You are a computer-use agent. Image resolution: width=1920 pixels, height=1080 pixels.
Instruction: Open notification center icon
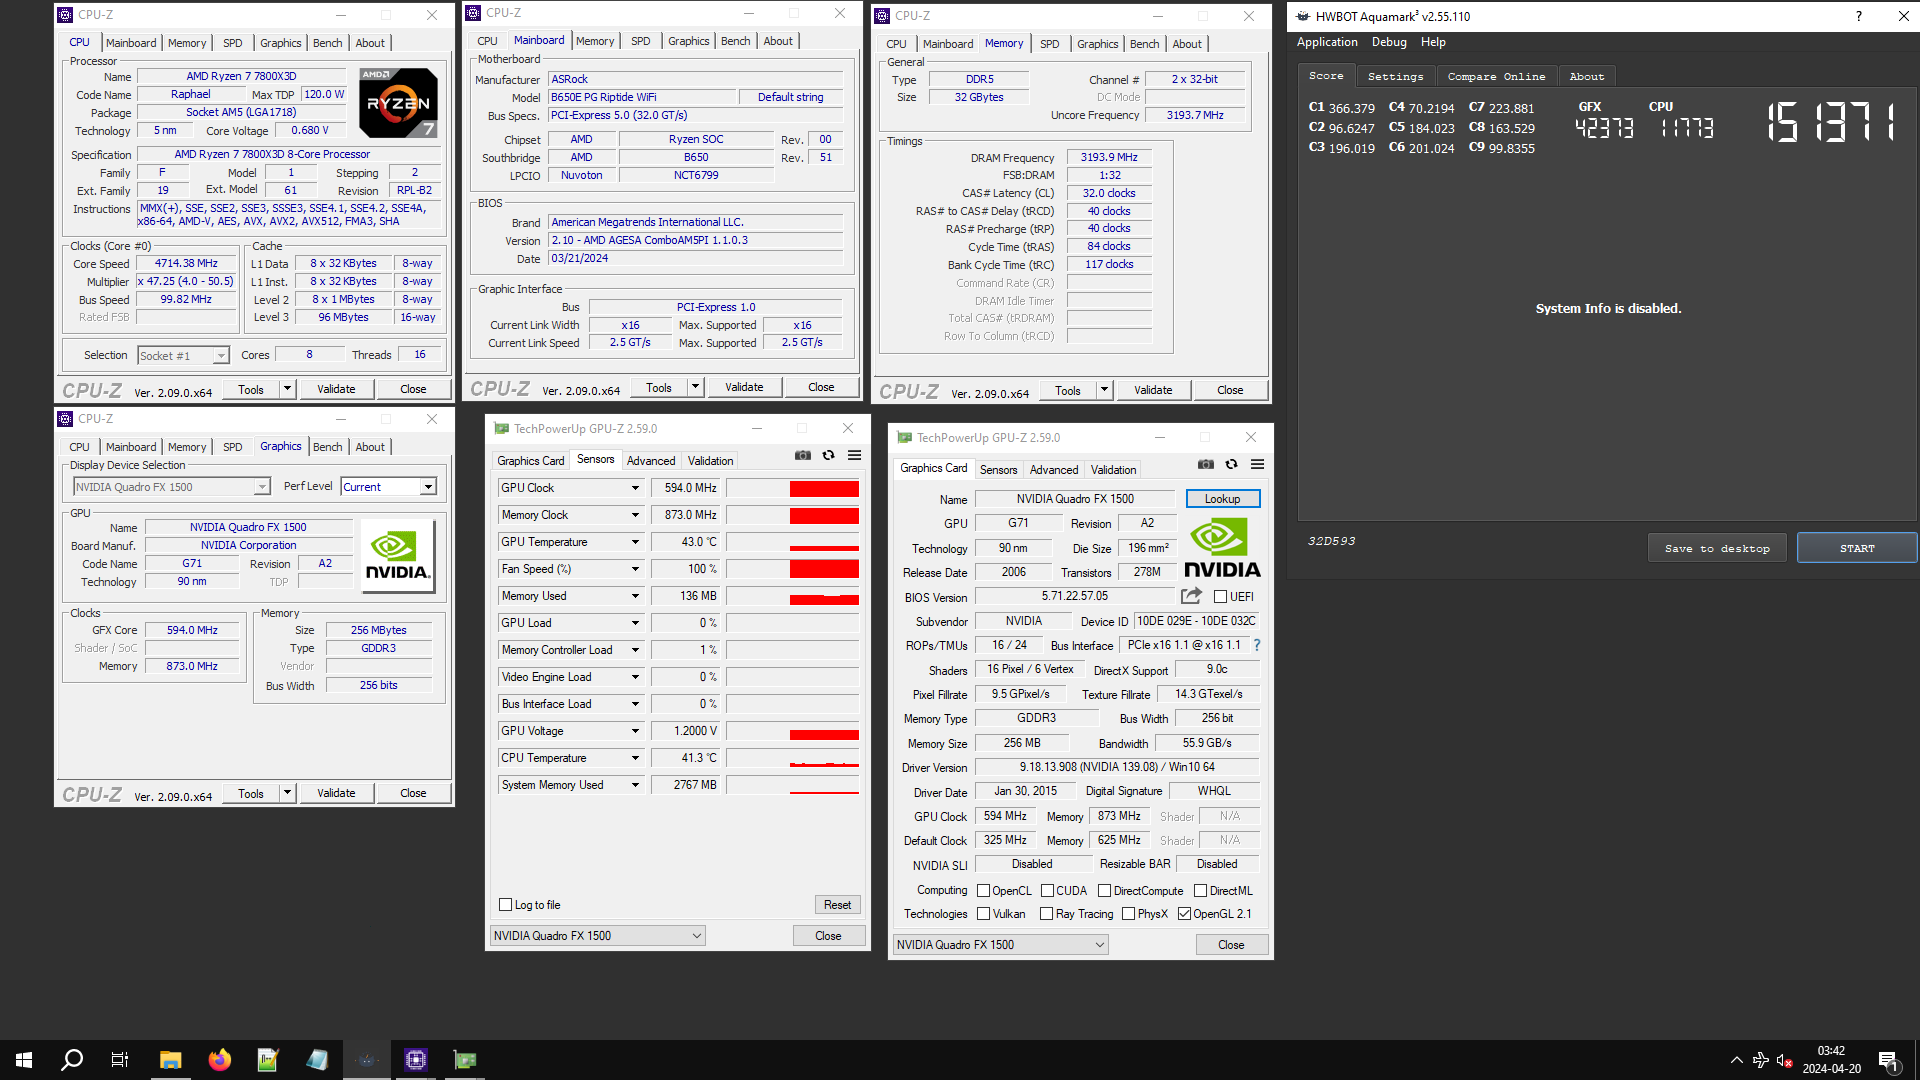click(1888, 1060)
